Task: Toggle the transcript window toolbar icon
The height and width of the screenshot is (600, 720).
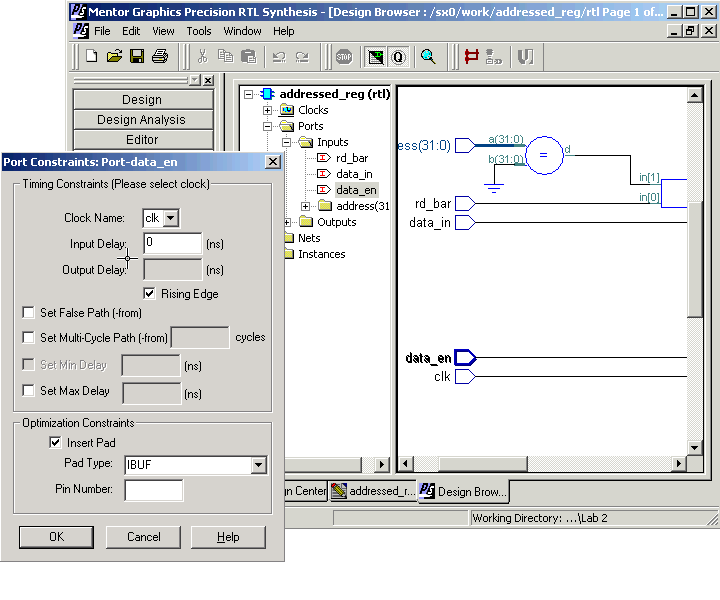Action: point(376,57)
